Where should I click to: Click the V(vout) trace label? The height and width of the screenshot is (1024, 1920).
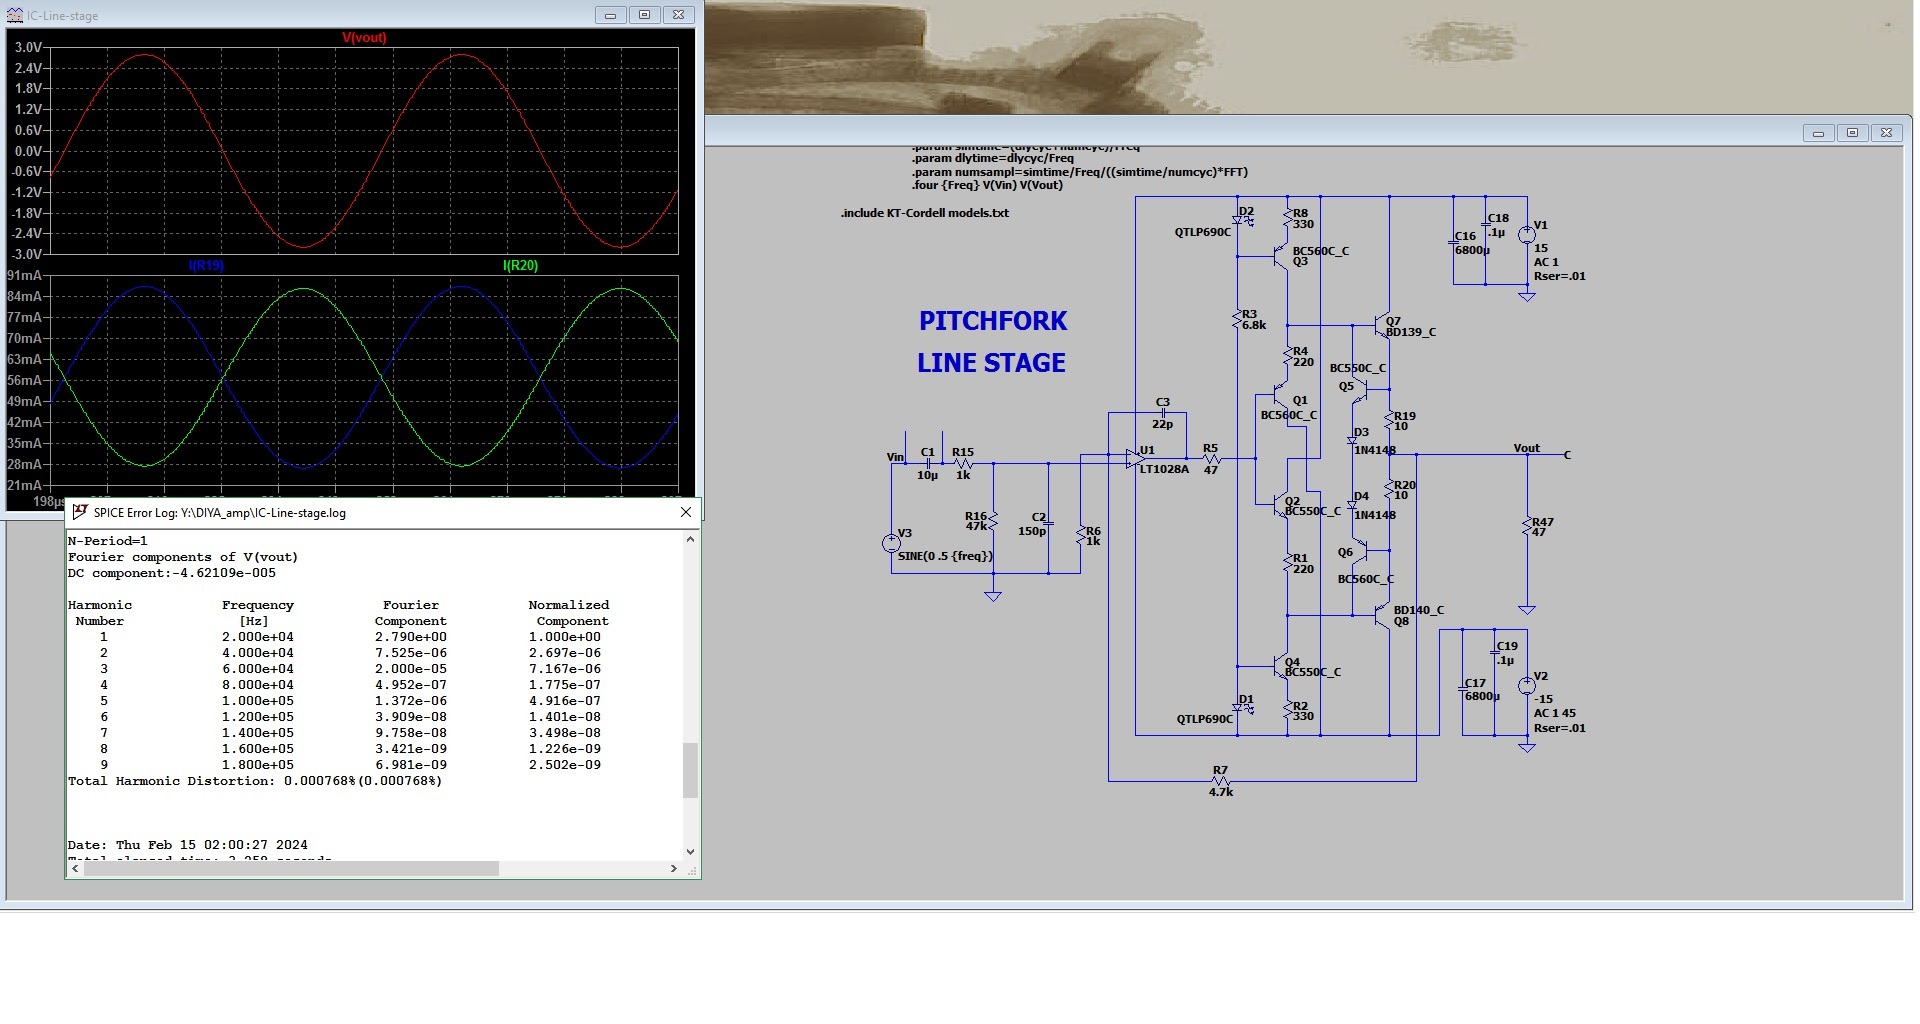point(364,38)
